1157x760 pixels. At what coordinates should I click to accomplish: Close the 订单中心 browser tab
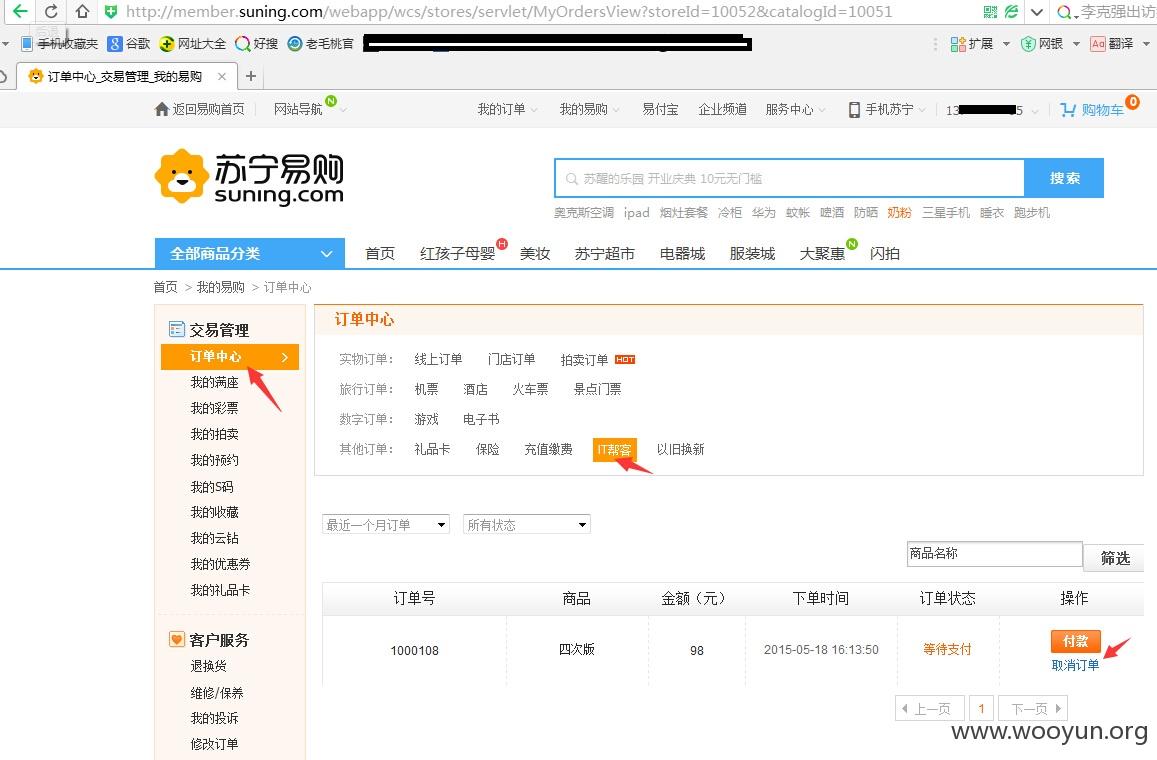pyautogui.click(x=221, y=76)
